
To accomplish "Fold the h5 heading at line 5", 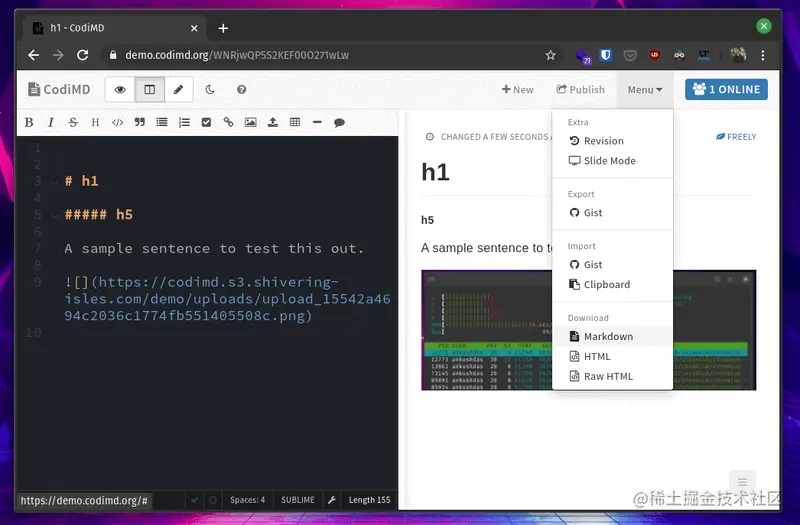I will pos(55,216).
